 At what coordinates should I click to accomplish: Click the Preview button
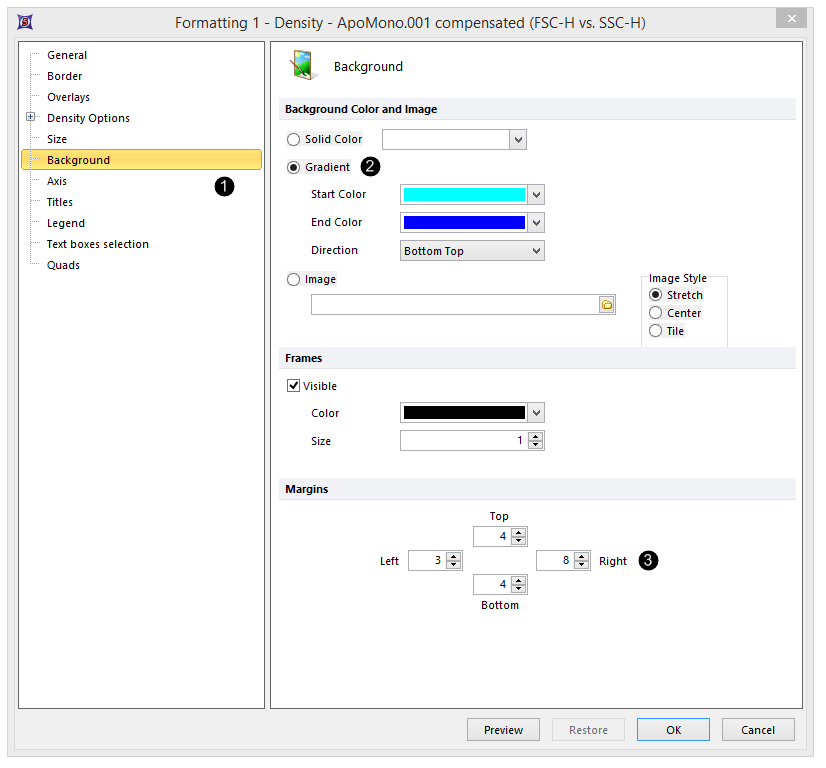tap(503, 730)
